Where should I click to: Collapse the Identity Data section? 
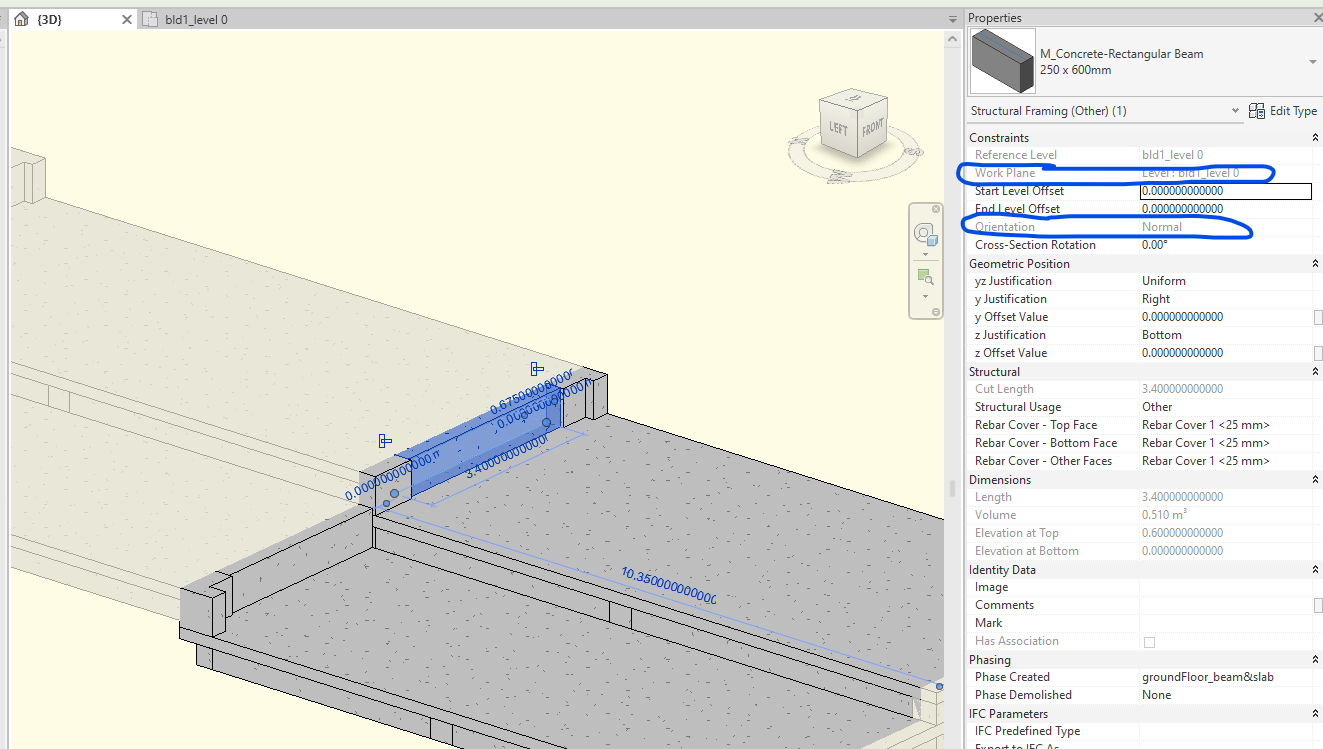pos(1315,570)
